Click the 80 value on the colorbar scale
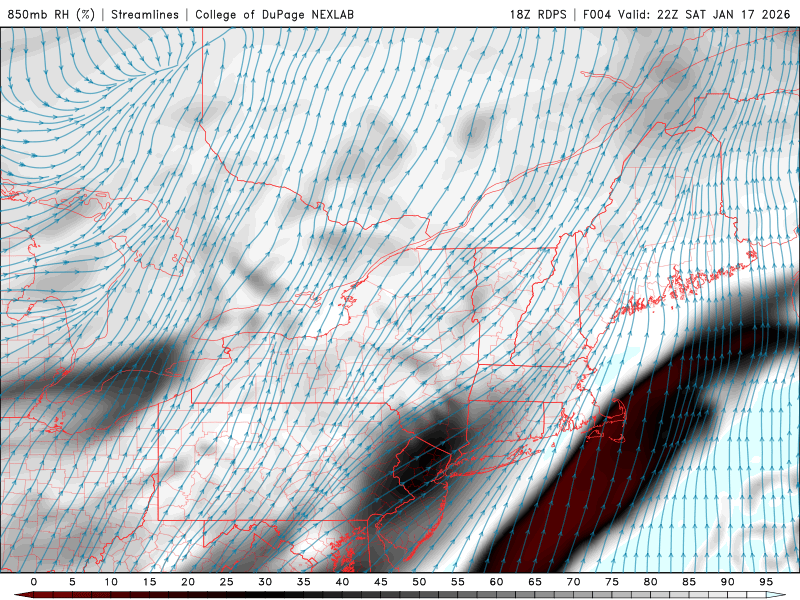The height and width of the screenshot is (600, 800). point(651,582)
